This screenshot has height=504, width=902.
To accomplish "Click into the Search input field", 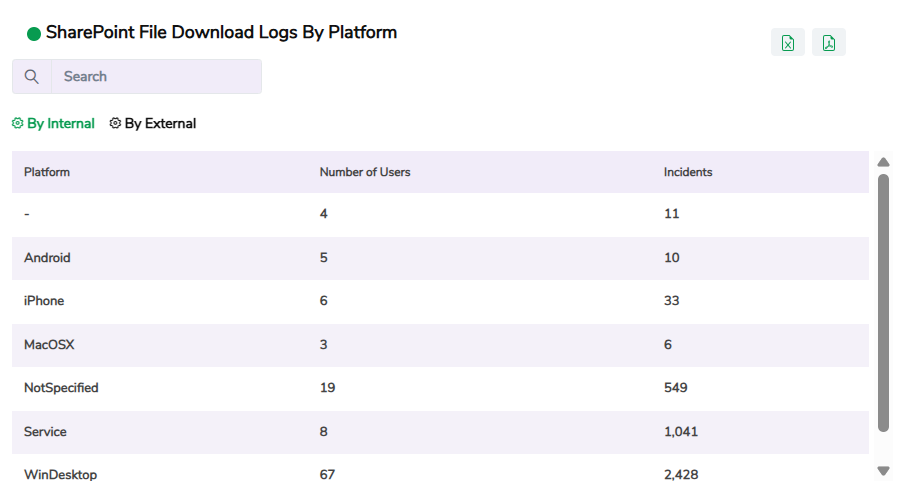I will [155, 77].
